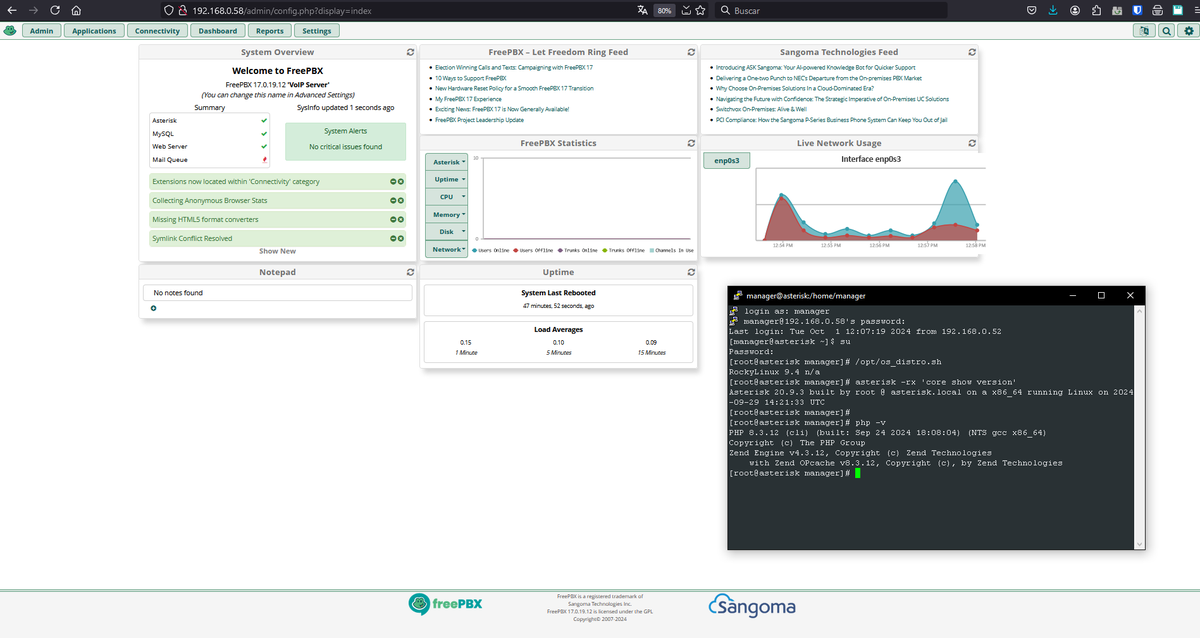
Task: Save to Pocket icon in browser toolbar
Action: click(x=1030, y=9)
